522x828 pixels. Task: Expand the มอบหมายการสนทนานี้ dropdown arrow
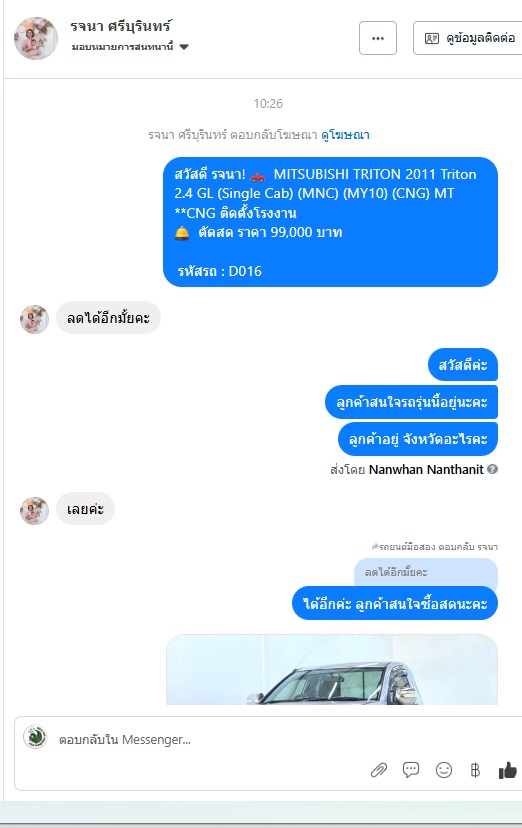184,46
